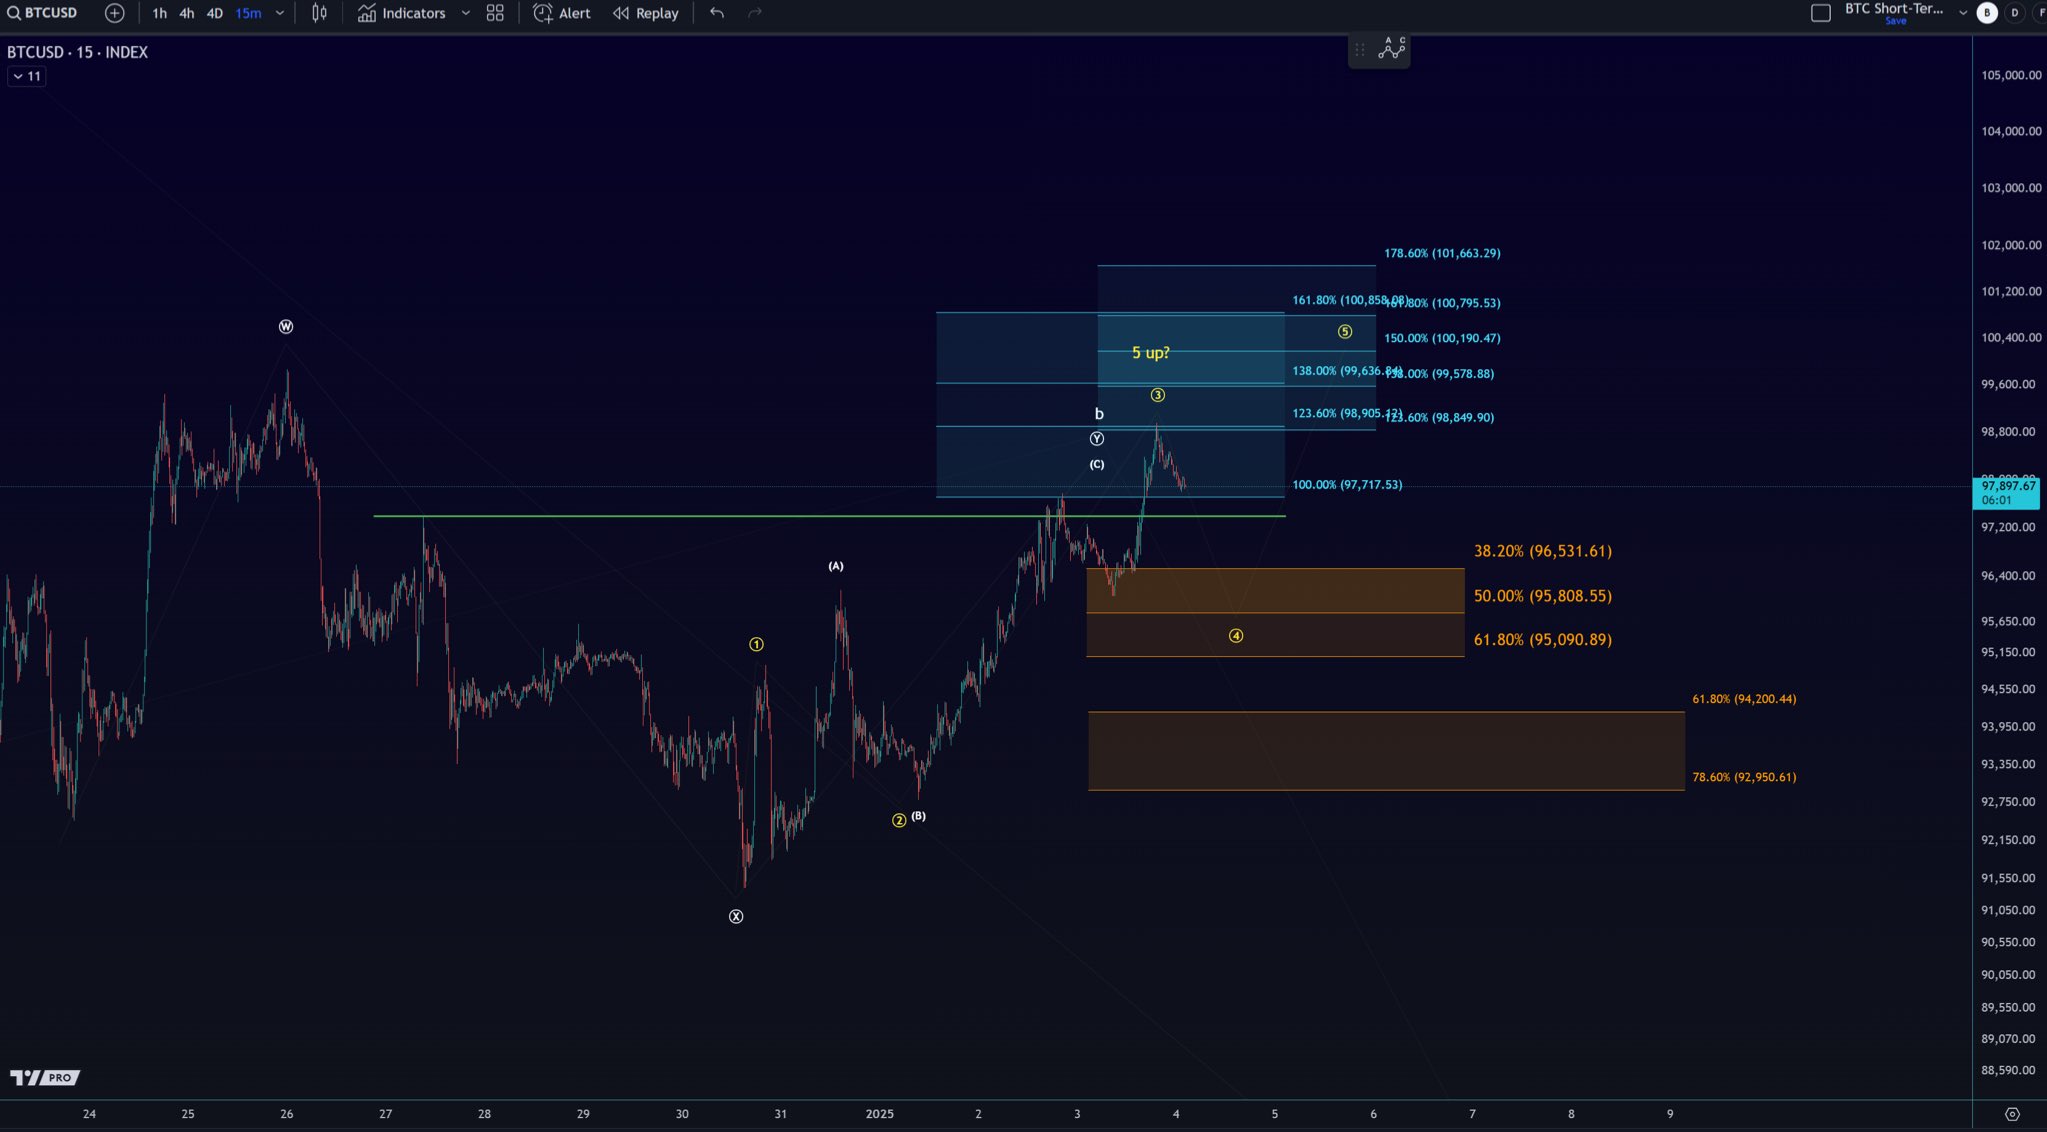Start bar Replay mode
The height and width of the screenshot is (1132, 2047).
[x=646, y=13]
